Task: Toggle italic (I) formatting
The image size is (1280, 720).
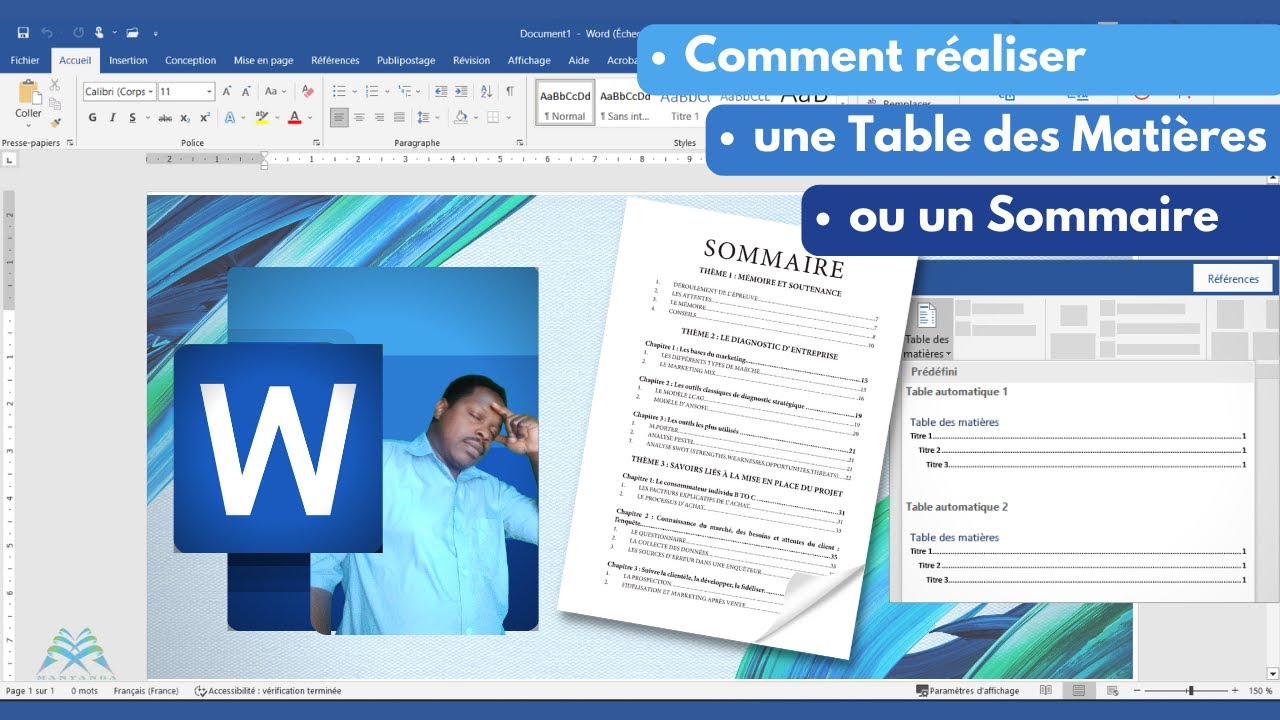Action: (x=112, y=117)
